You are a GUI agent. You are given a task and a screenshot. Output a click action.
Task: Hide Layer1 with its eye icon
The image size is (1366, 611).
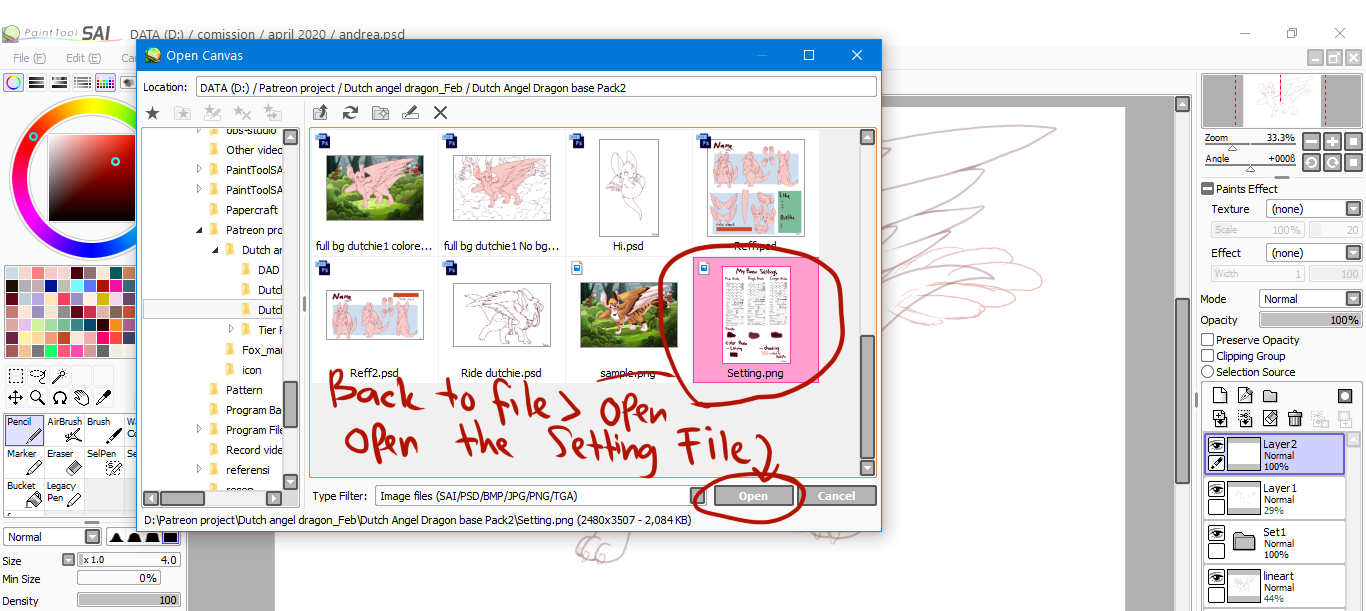pos(1216,489)
